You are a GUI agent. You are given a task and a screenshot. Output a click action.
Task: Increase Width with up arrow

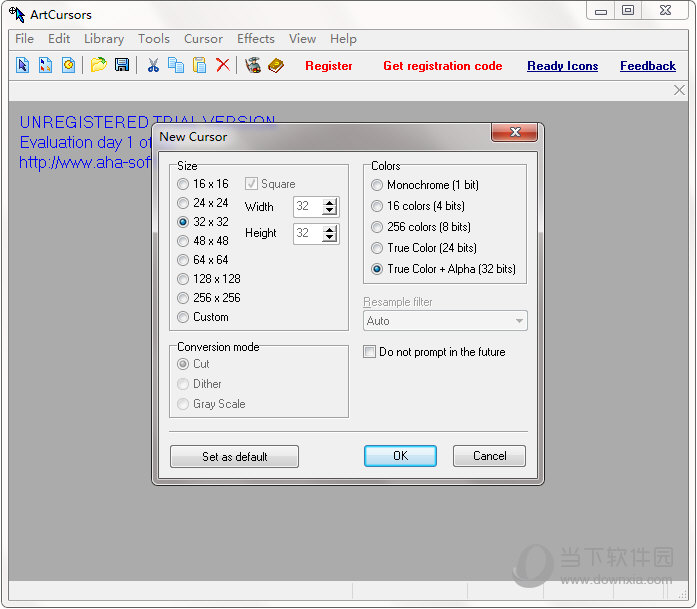pyautogui.click(x=329, y=203)
